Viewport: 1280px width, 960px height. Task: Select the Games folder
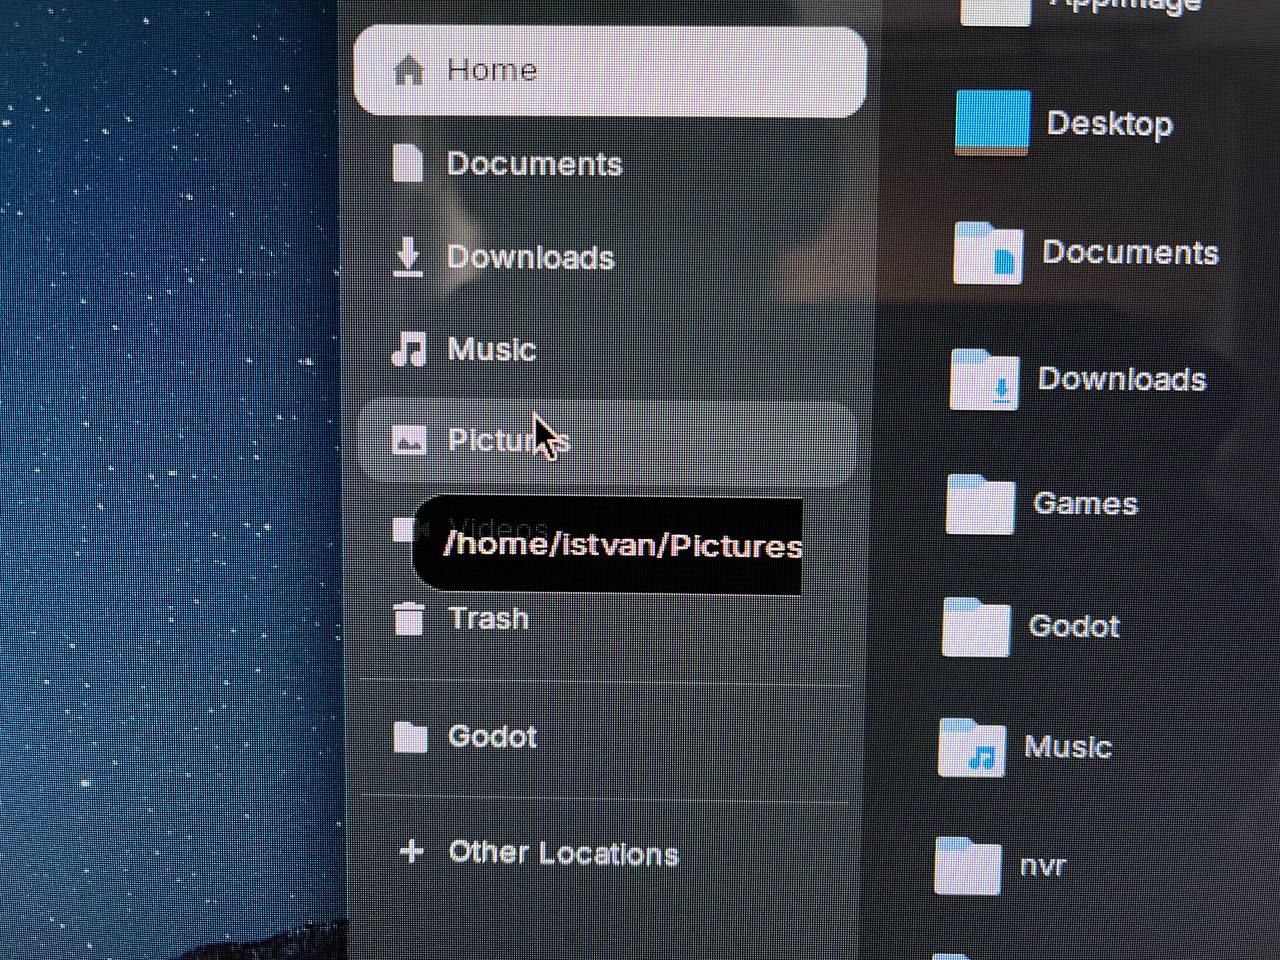pos(1042,504)
